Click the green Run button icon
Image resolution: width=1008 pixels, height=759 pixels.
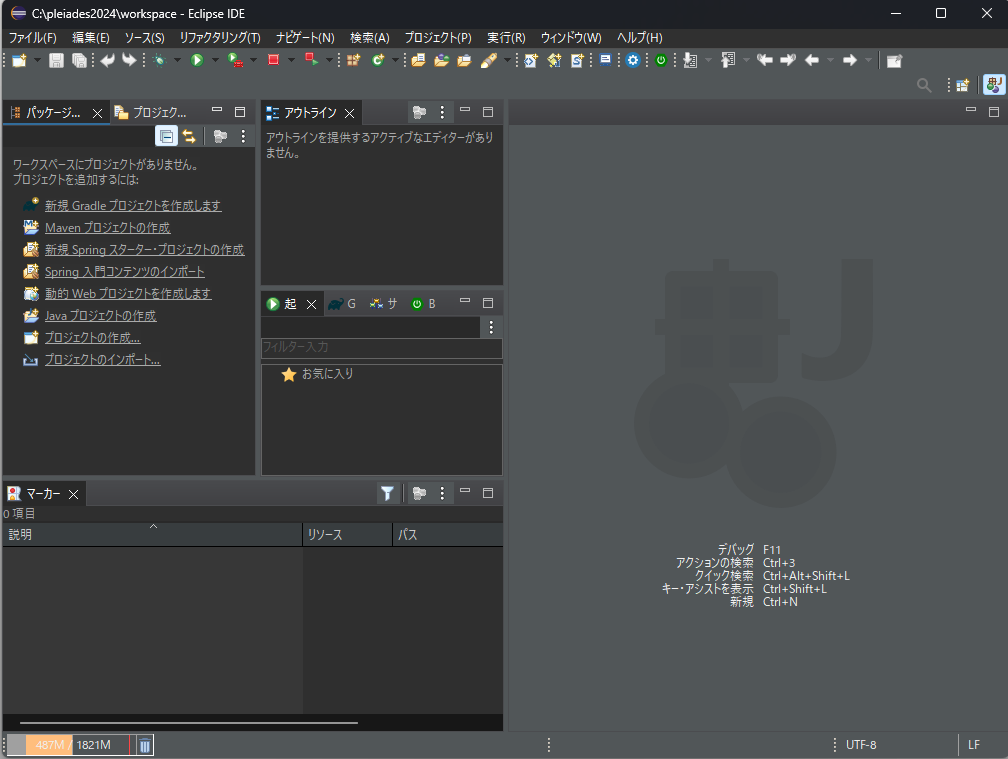click(197, 60)
